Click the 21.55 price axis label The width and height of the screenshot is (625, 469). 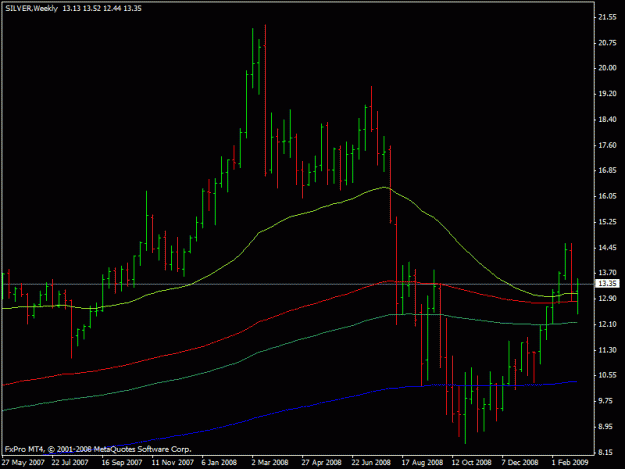pos(607,17)
